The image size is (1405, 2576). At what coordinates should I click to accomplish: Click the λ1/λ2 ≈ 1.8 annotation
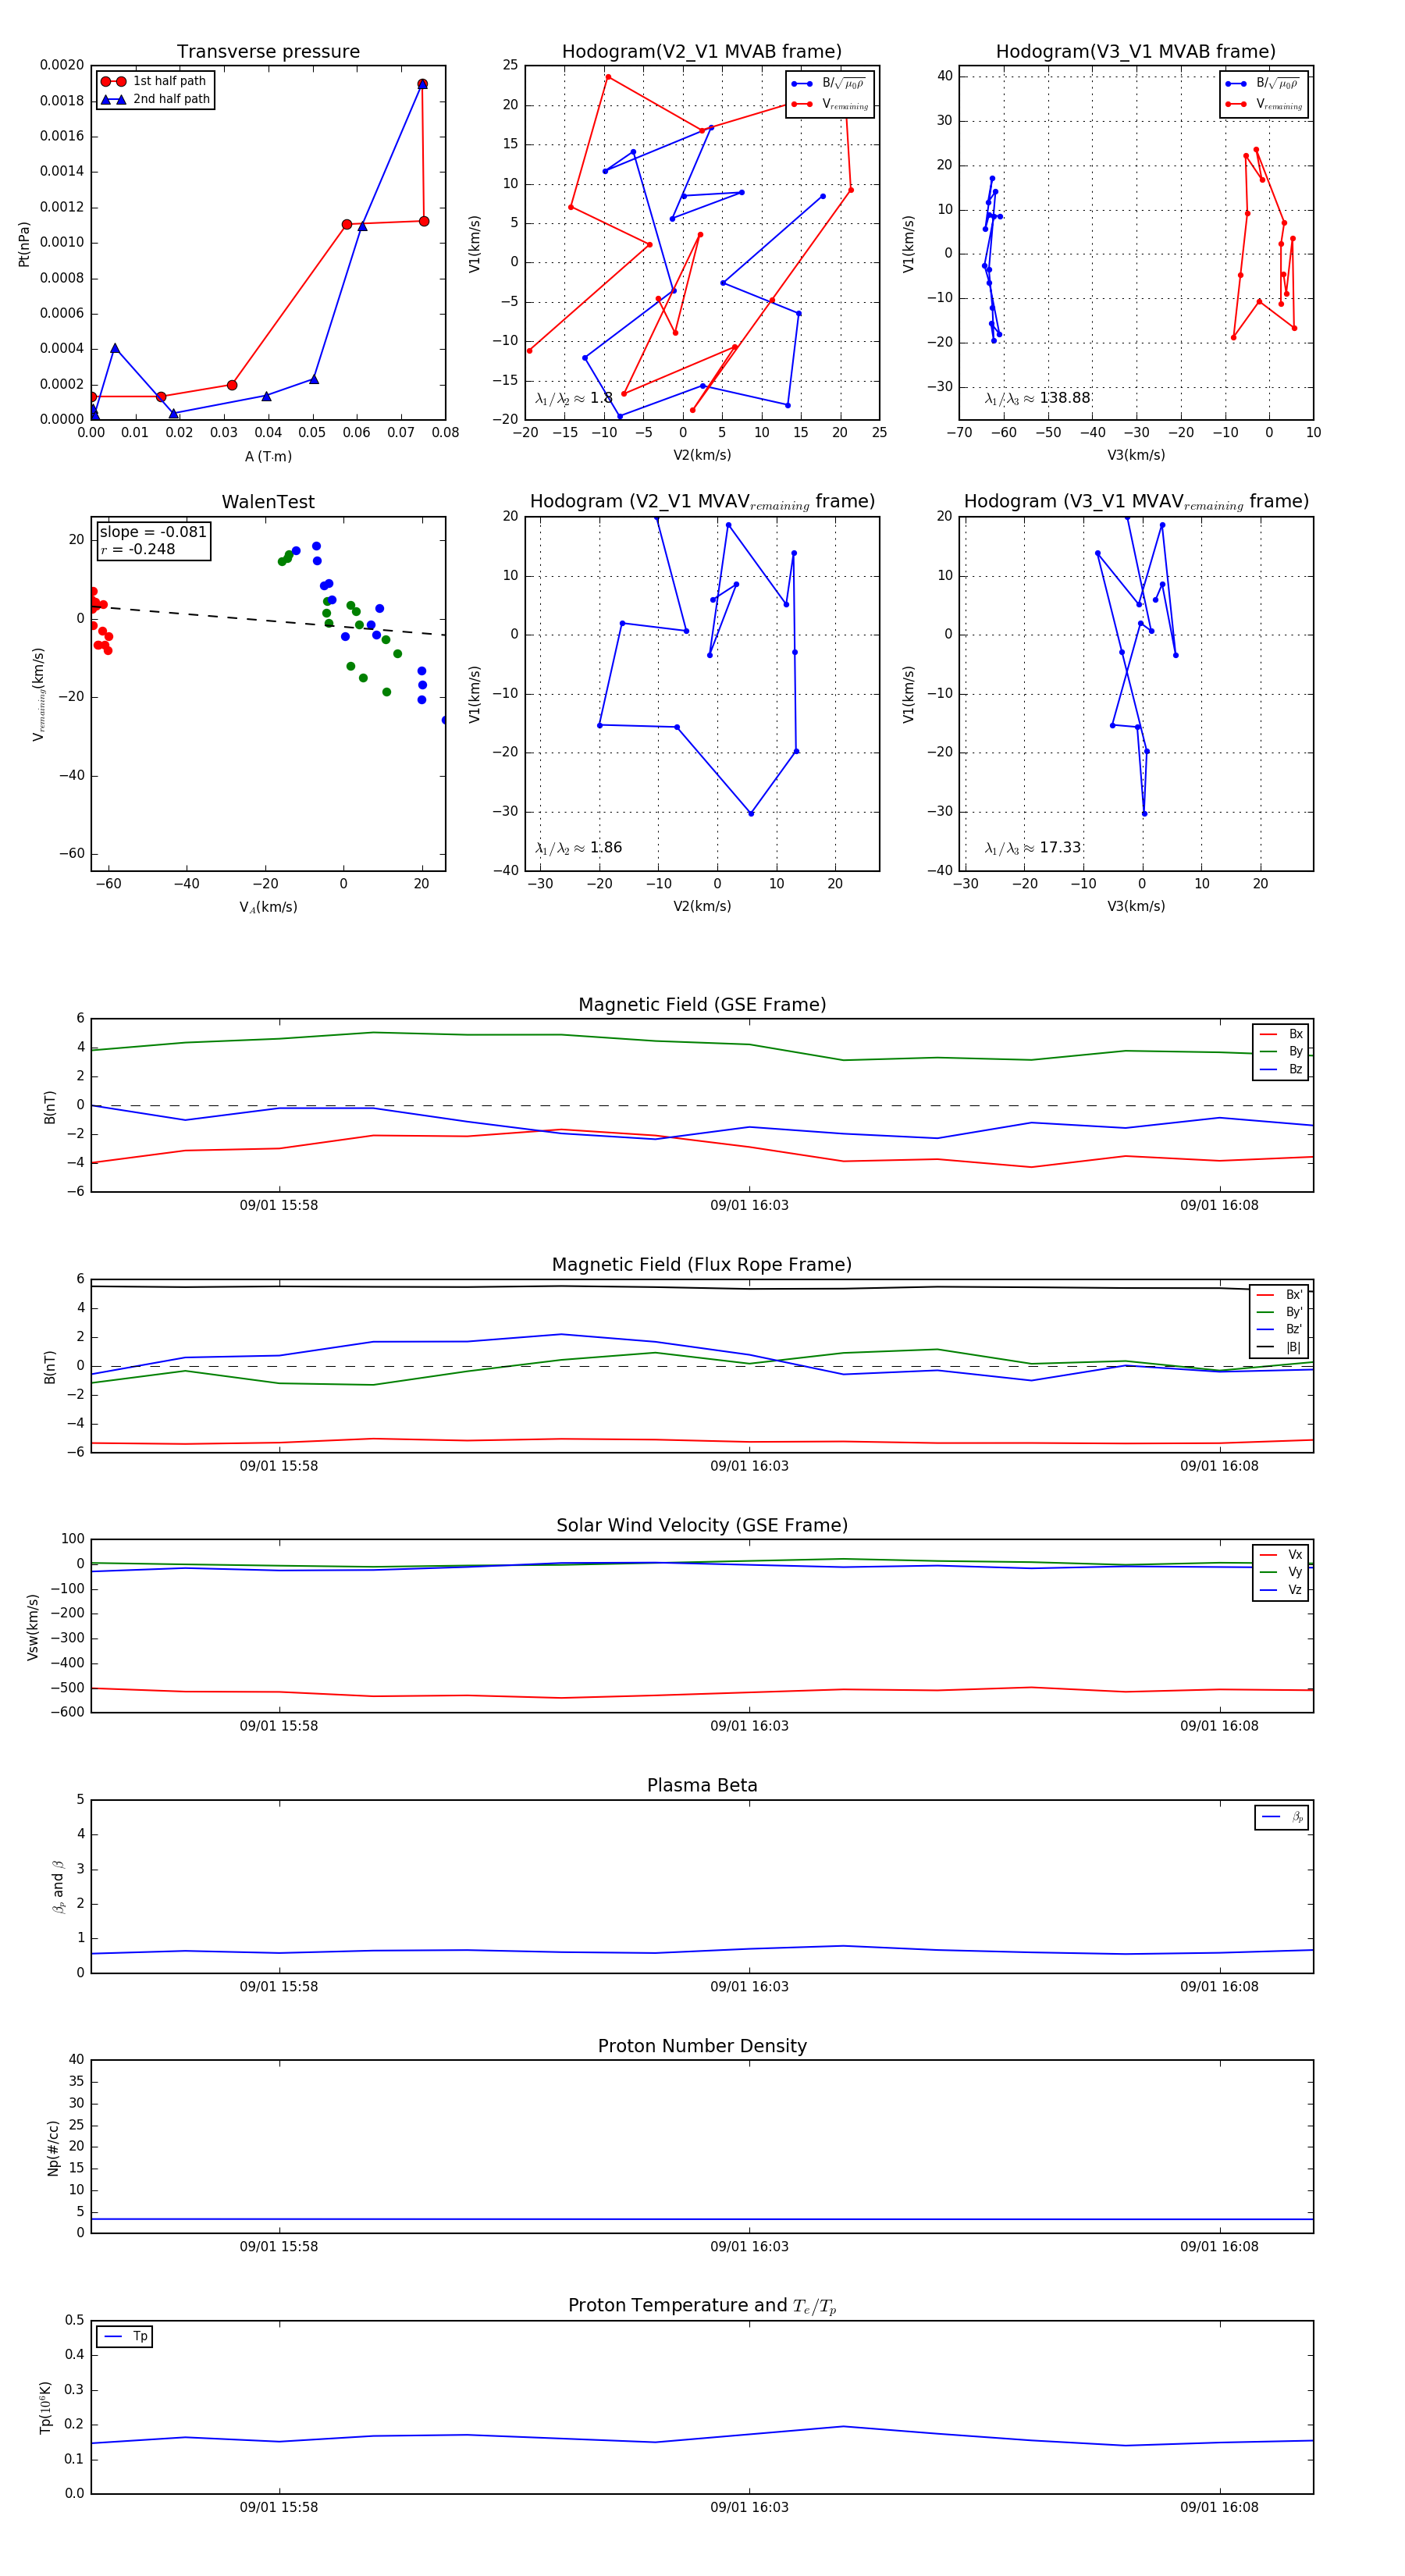[574, 398]
